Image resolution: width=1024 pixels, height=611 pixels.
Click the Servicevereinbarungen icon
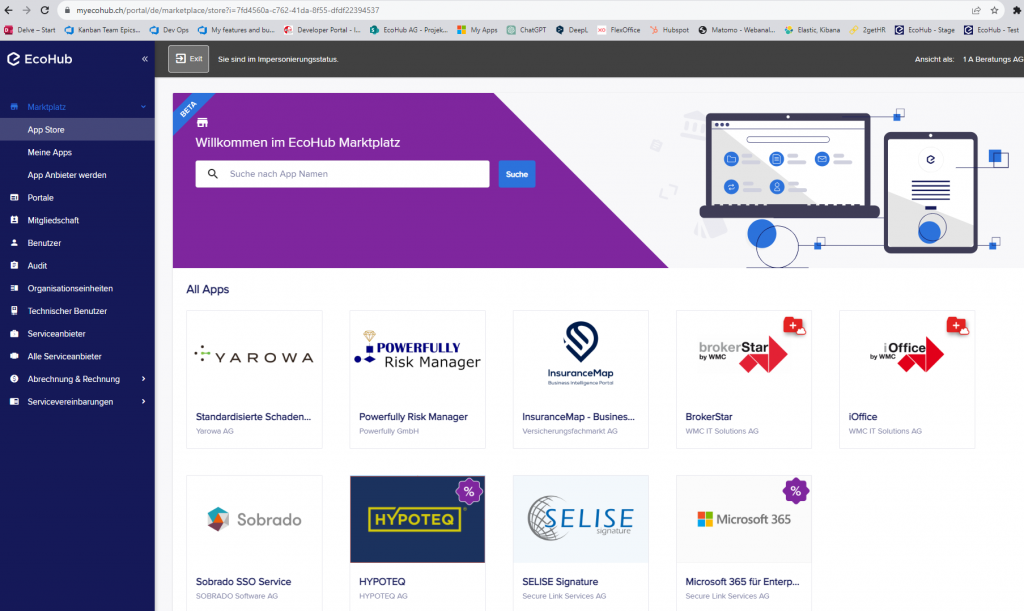click(14, 401)
